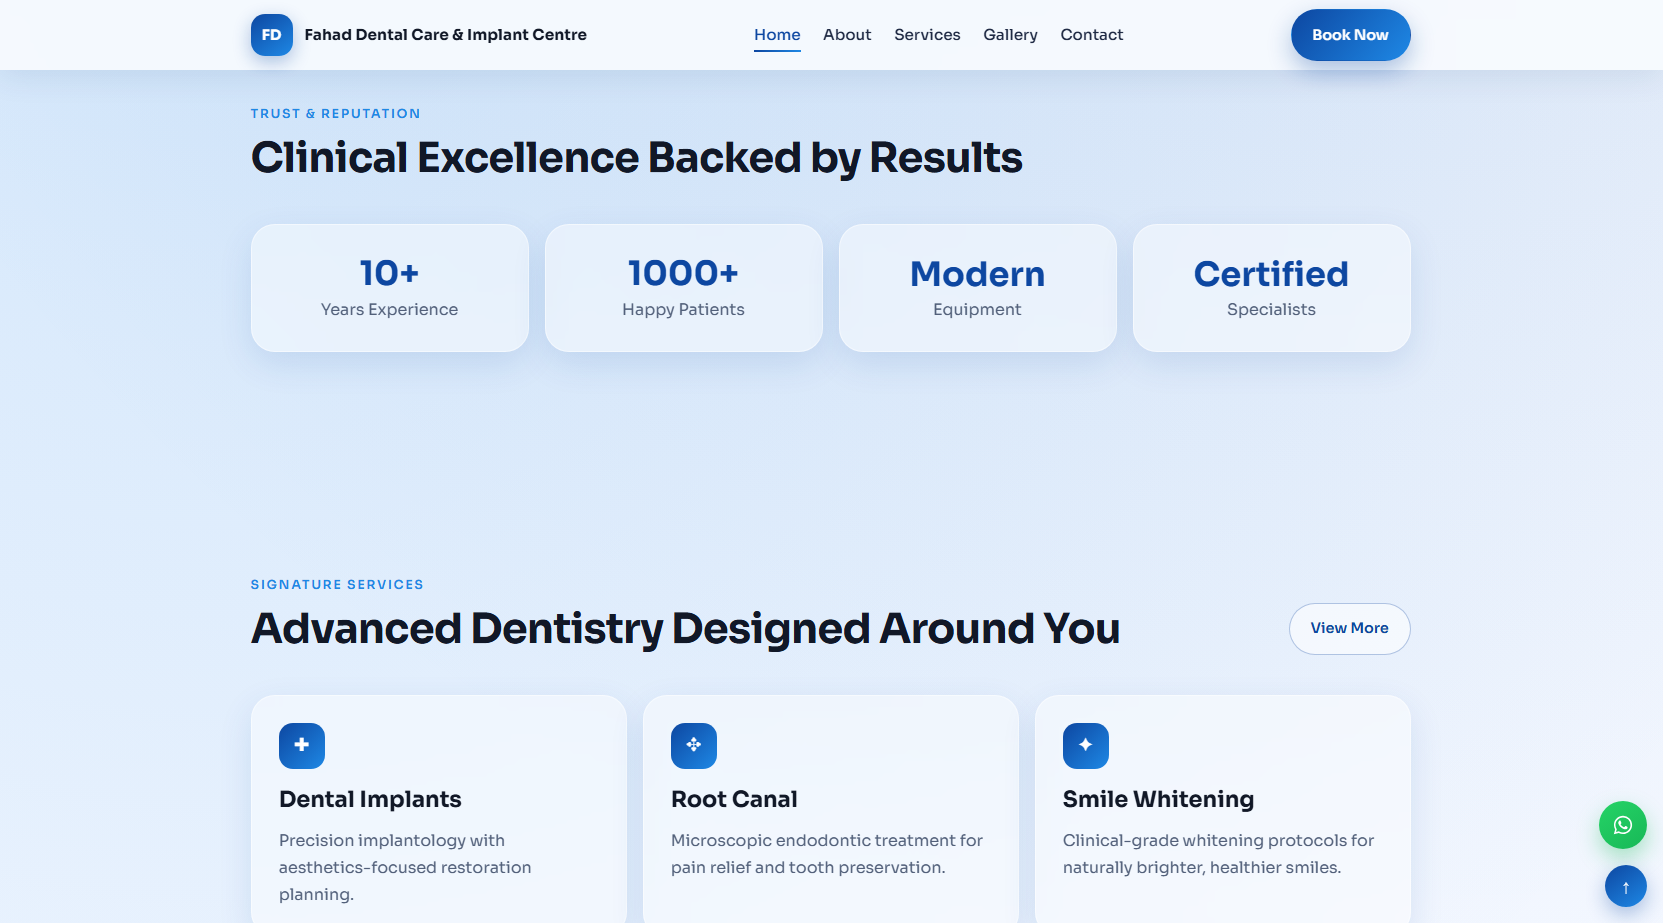The image size is (1663, 923).
Task: Click the scroll-to-top arrow button
Action: point(1625,886)
